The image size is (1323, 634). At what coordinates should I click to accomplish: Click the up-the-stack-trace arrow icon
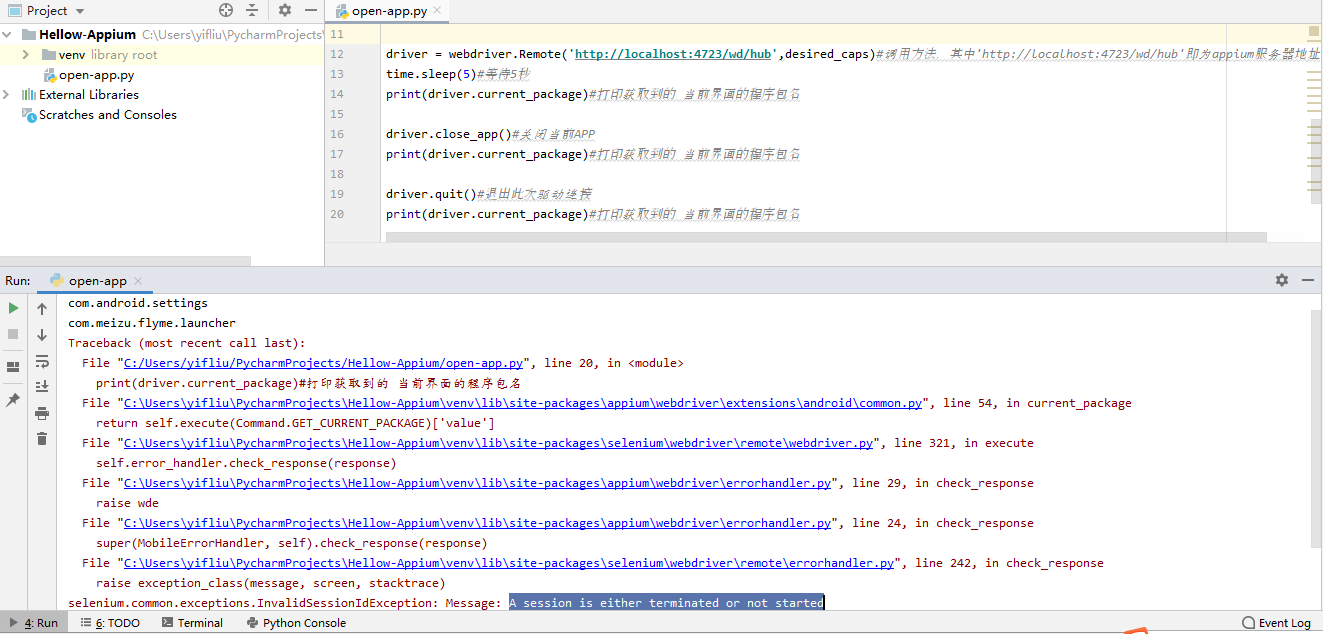[x=41, y=307]
